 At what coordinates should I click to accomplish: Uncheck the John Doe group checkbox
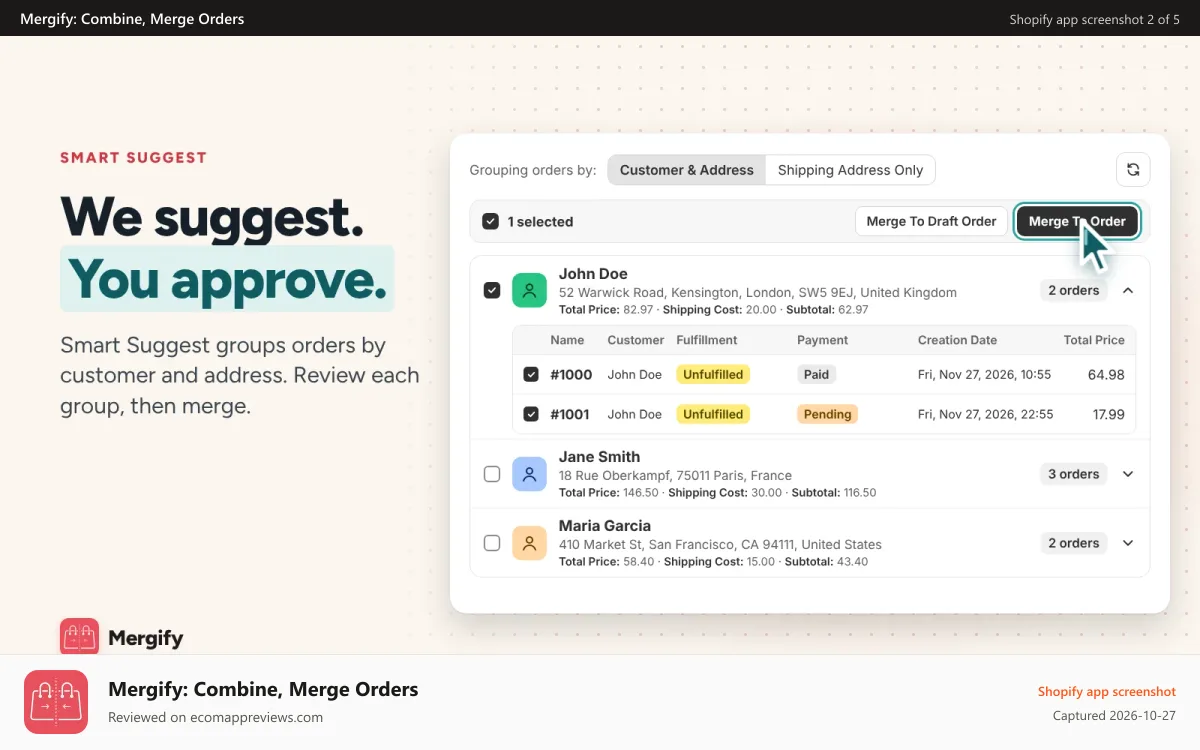[492, 290]
